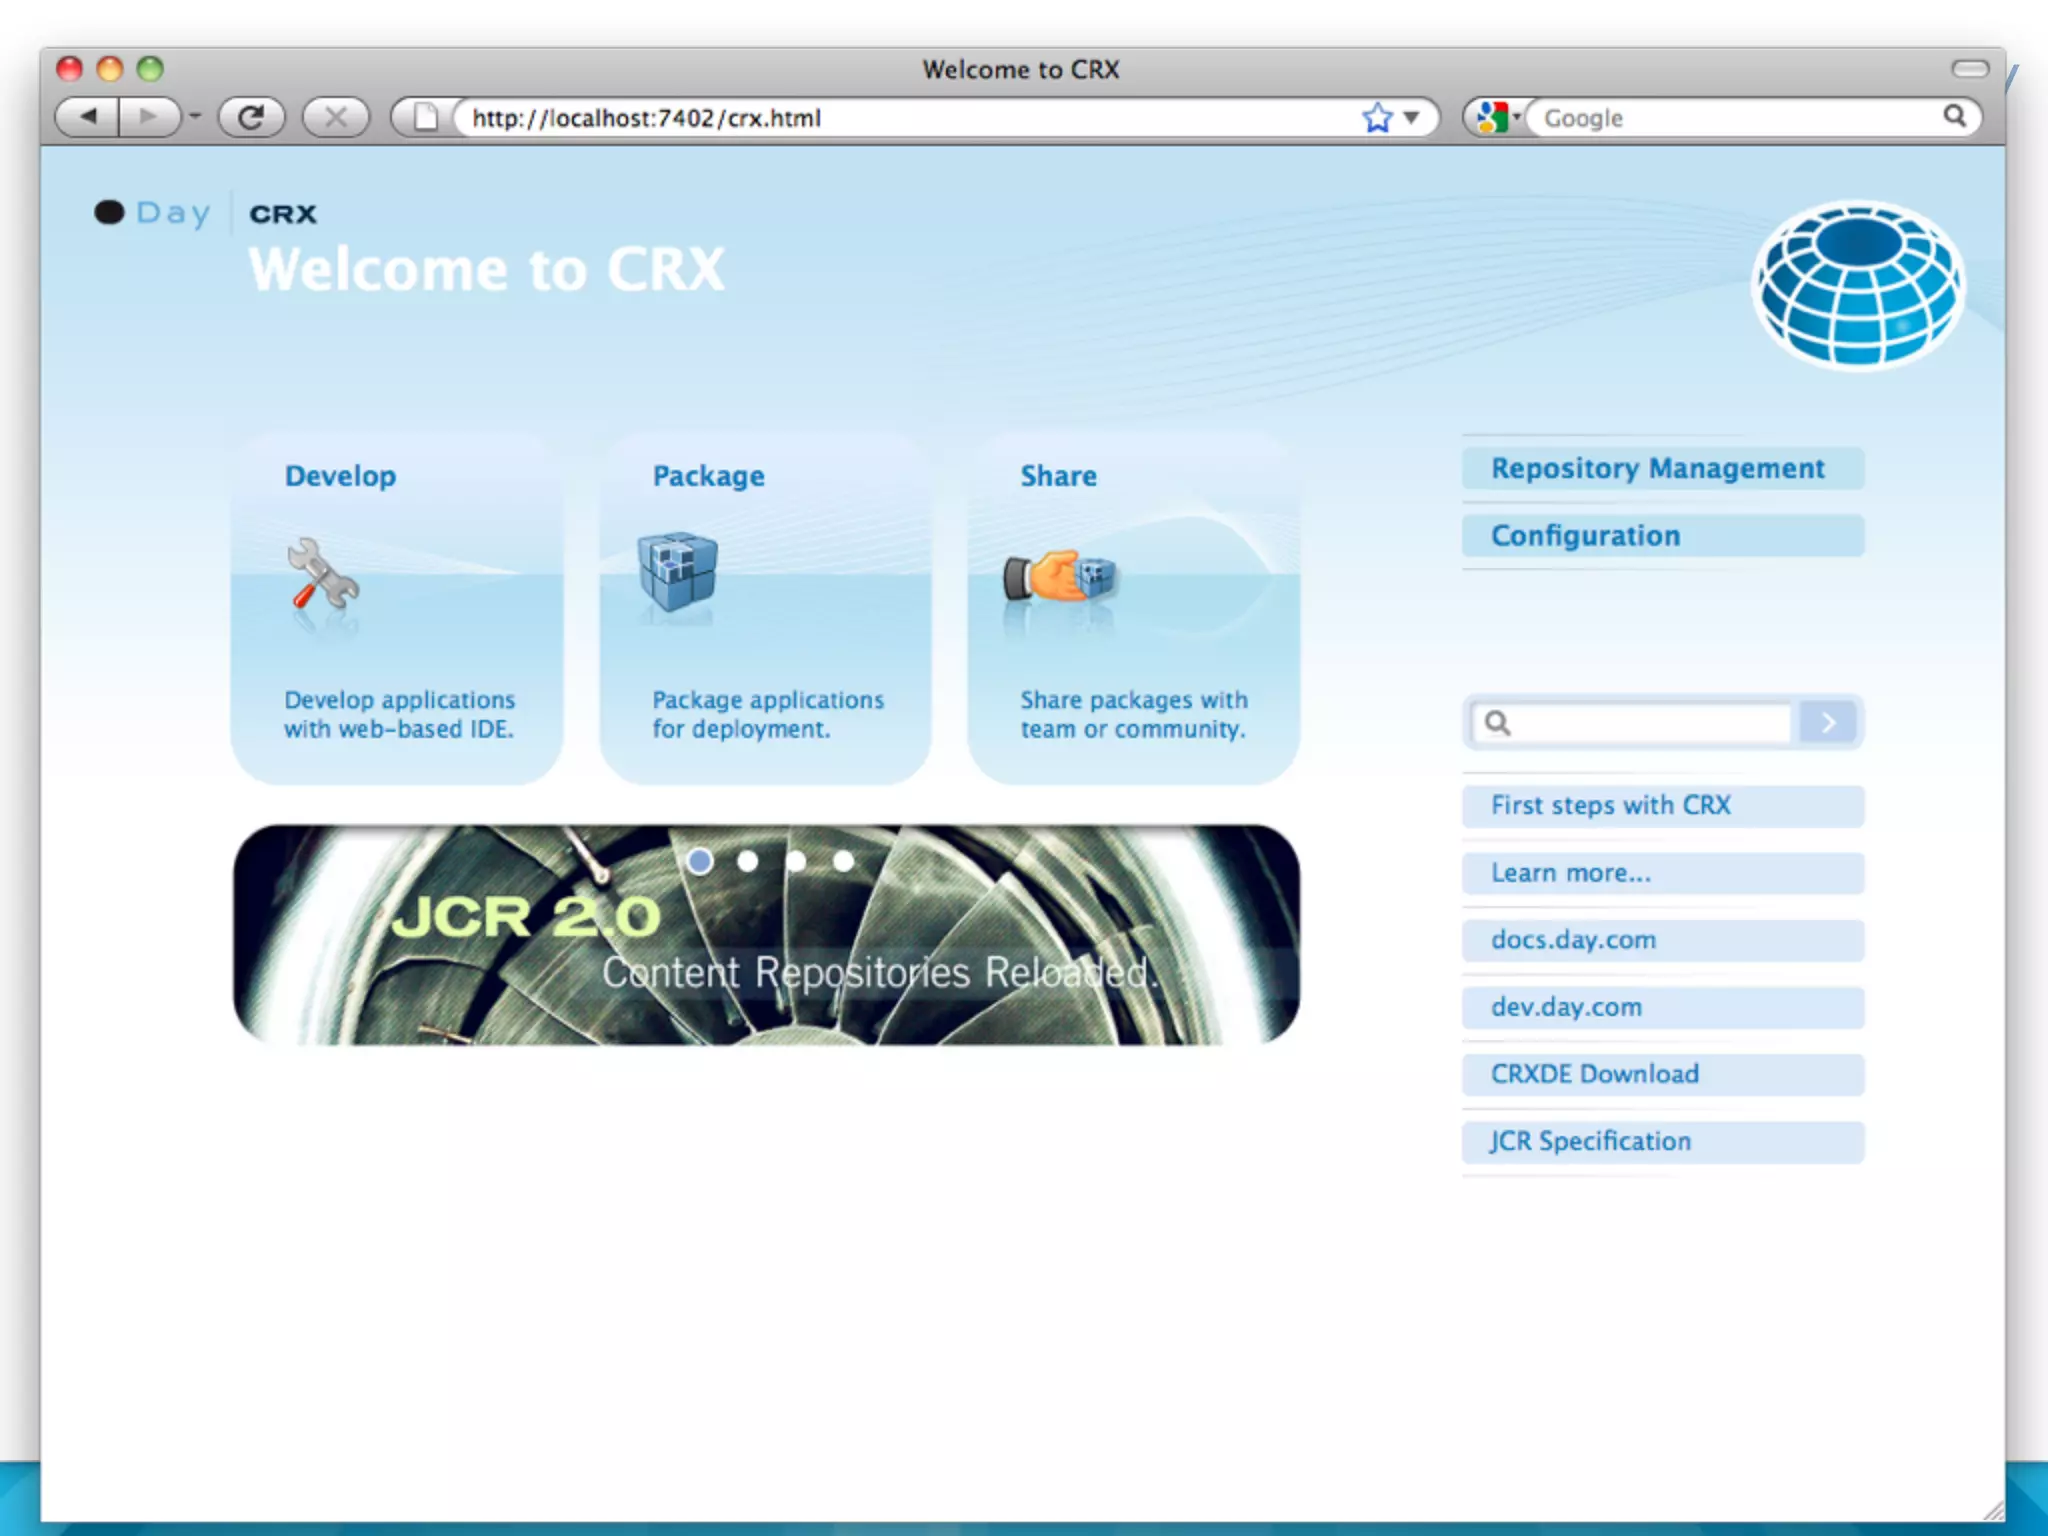Click the Share hand icon
Screen dimensions: 2048x1536
(1060, 577)
